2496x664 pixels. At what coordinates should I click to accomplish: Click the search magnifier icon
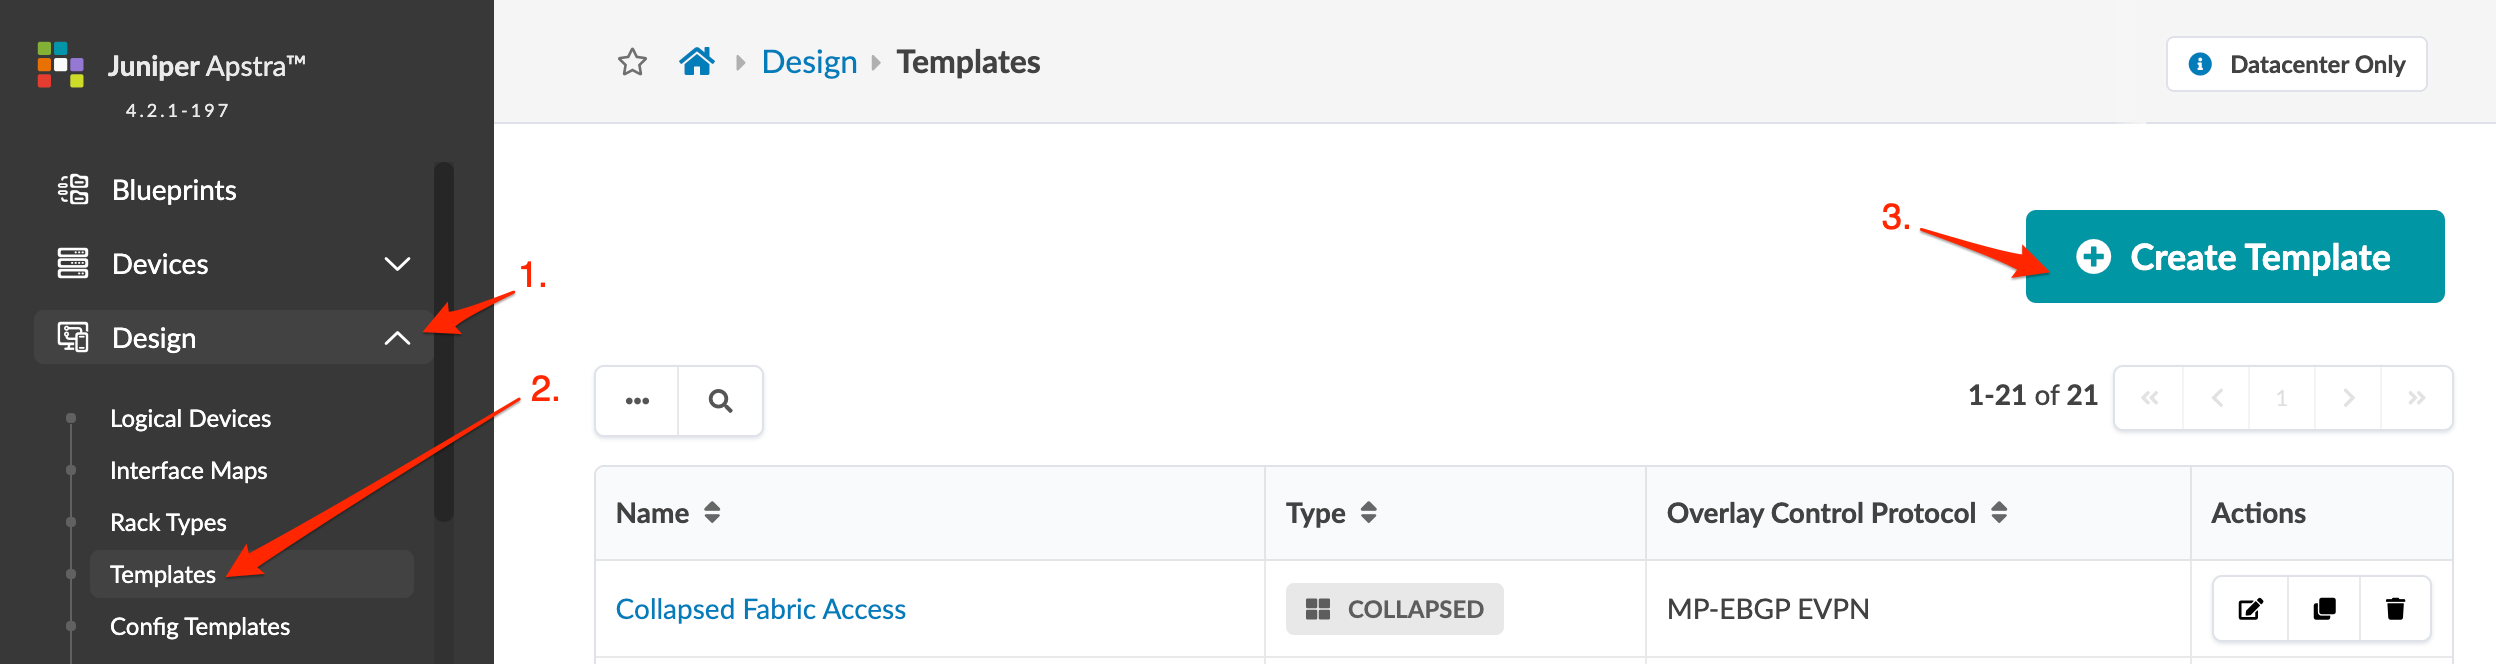(x=720, y=401)
